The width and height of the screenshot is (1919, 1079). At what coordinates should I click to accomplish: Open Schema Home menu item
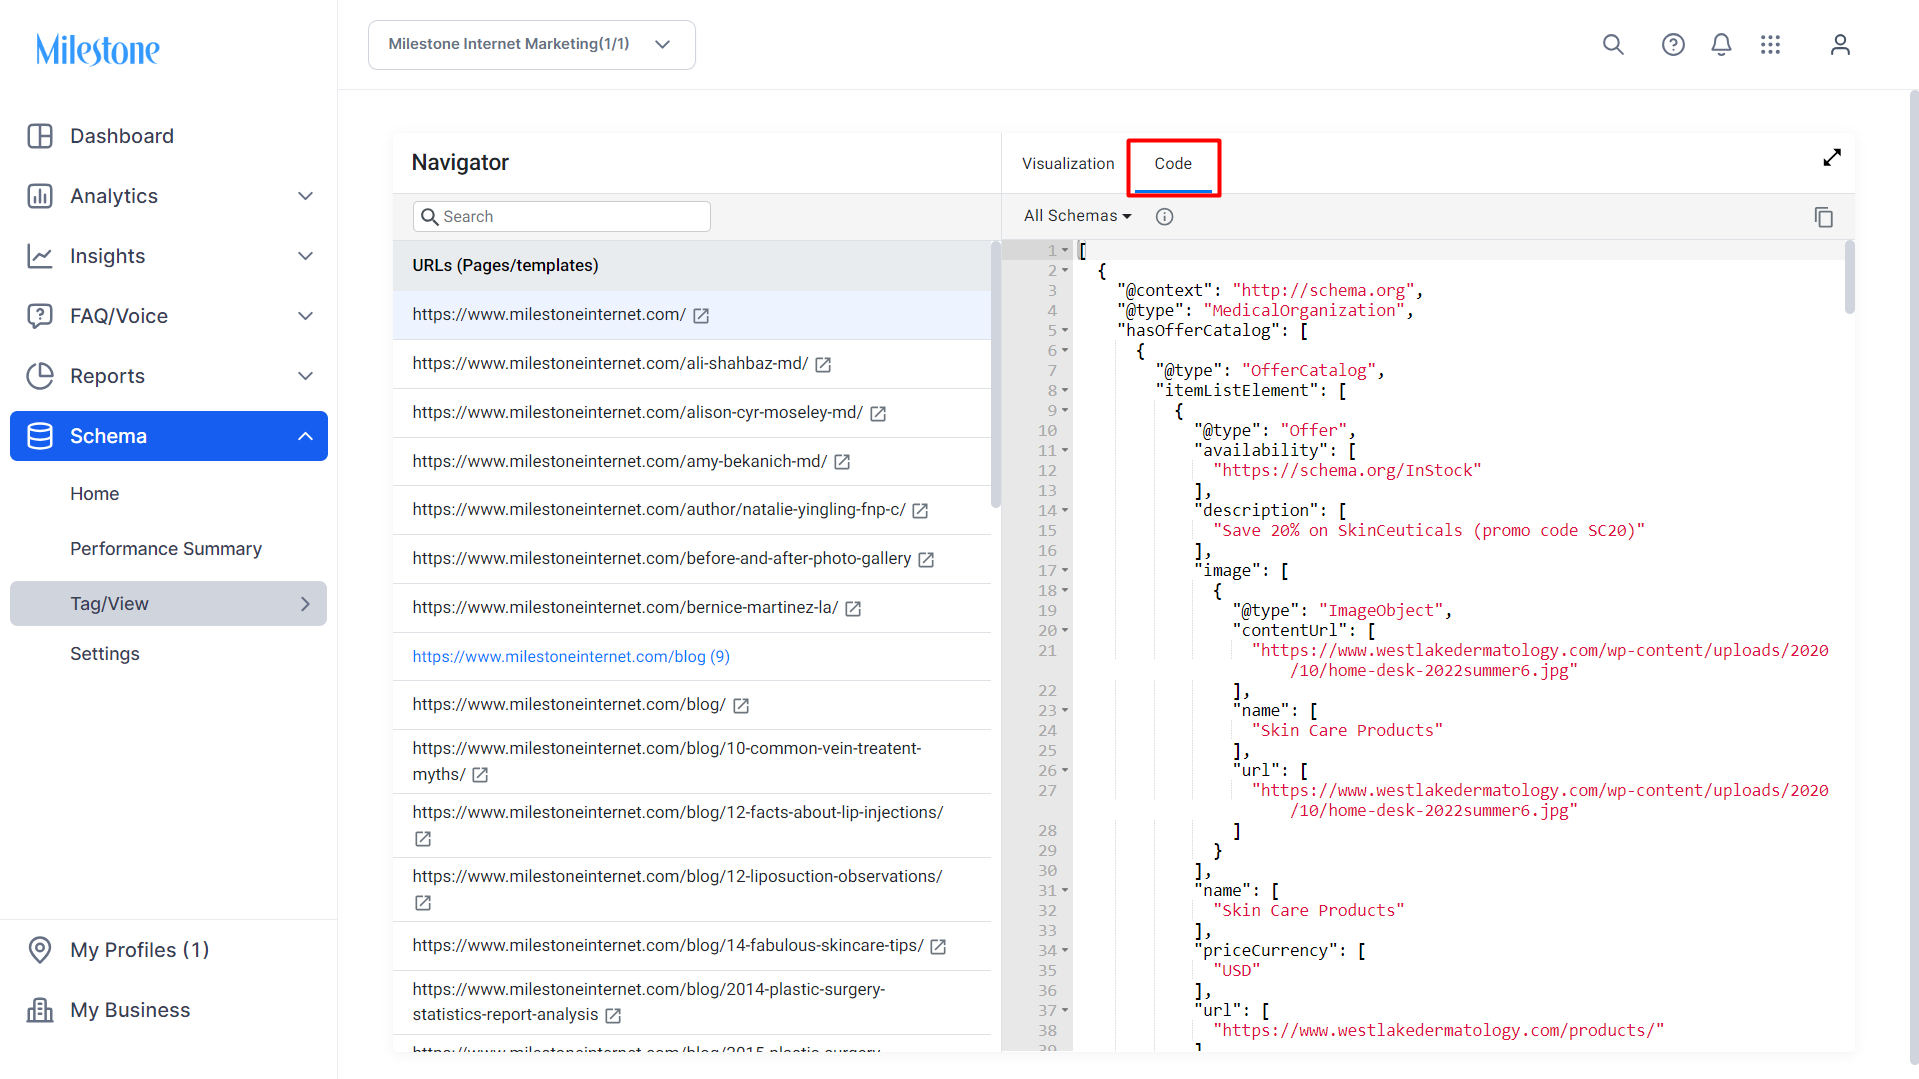[95, 494]
